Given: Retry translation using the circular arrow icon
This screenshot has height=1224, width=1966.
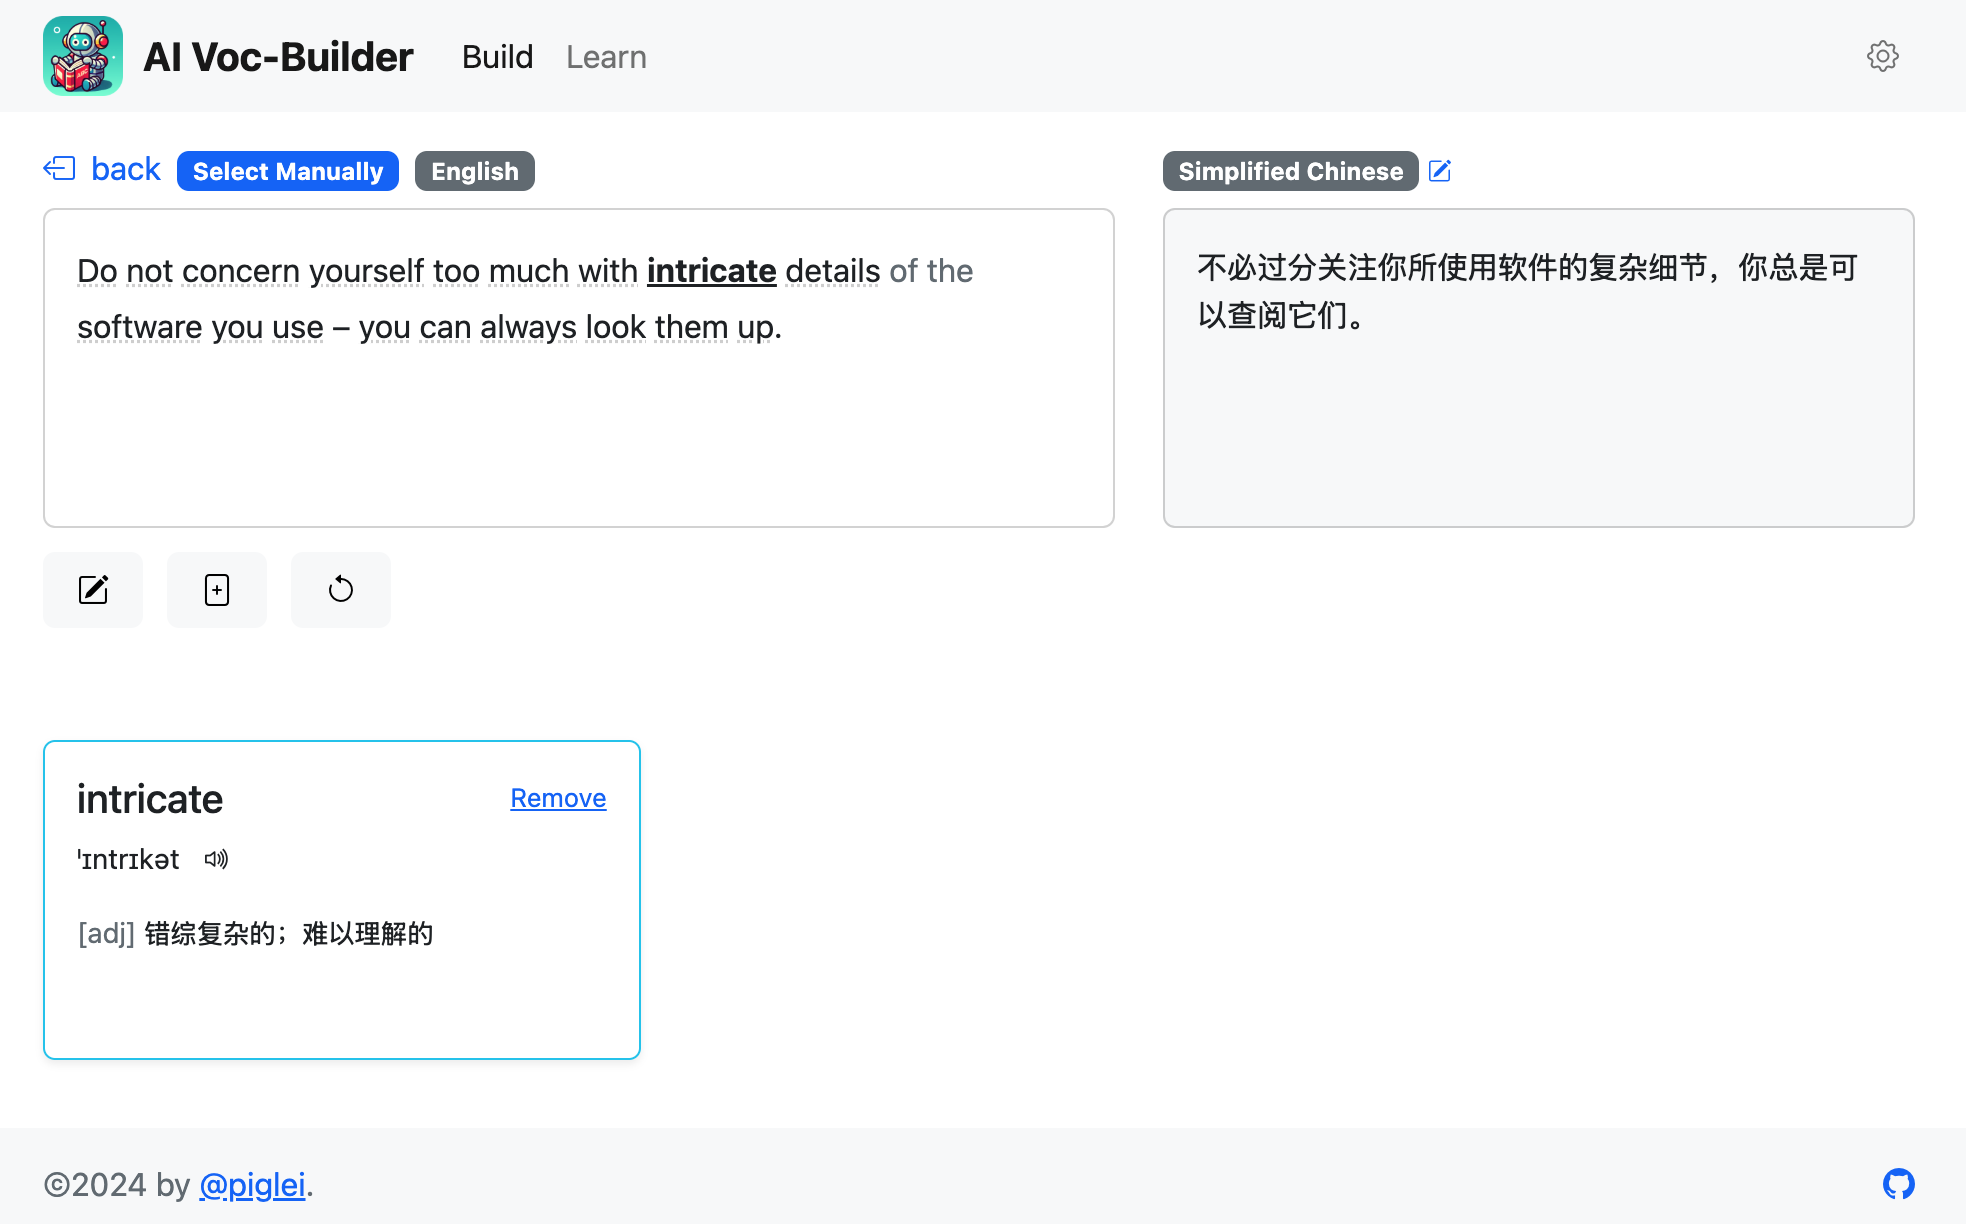Looking at the screenshot, I should pos(340,590).
